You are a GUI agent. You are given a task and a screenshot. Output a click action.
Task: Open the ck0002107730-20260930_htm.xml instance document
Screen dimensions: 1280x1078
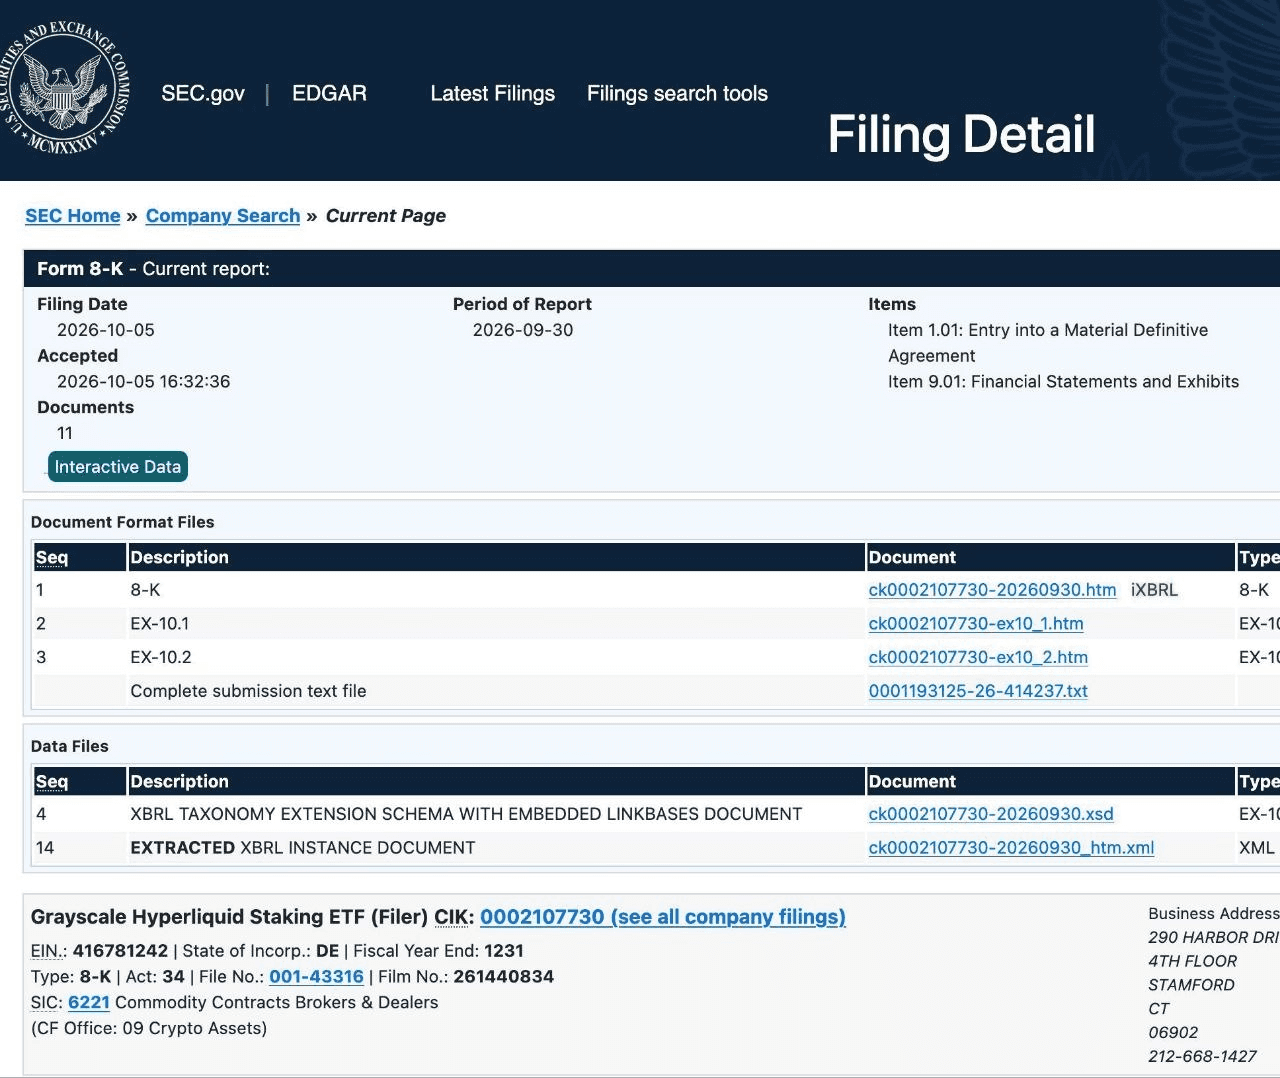[1011, 848]
